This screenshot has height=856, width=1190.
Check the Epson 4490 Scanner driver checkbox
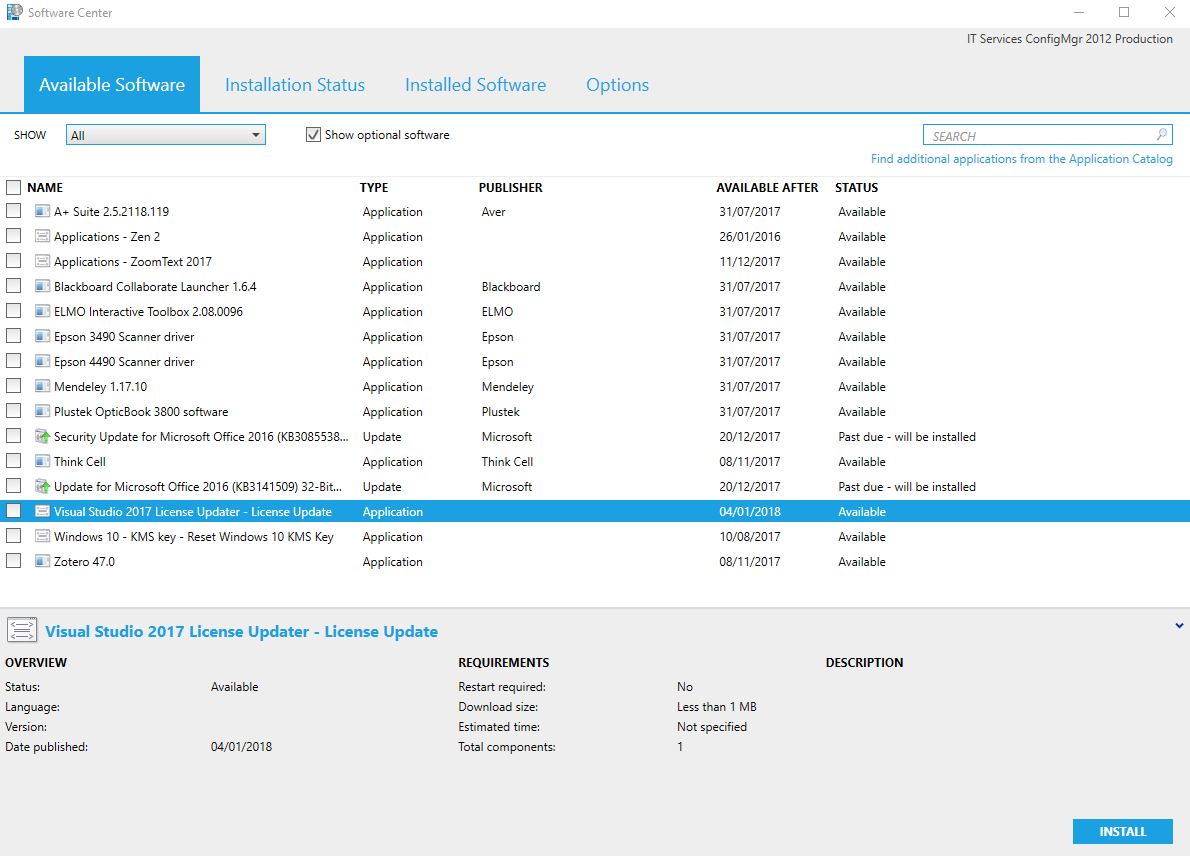pos(14,360)
